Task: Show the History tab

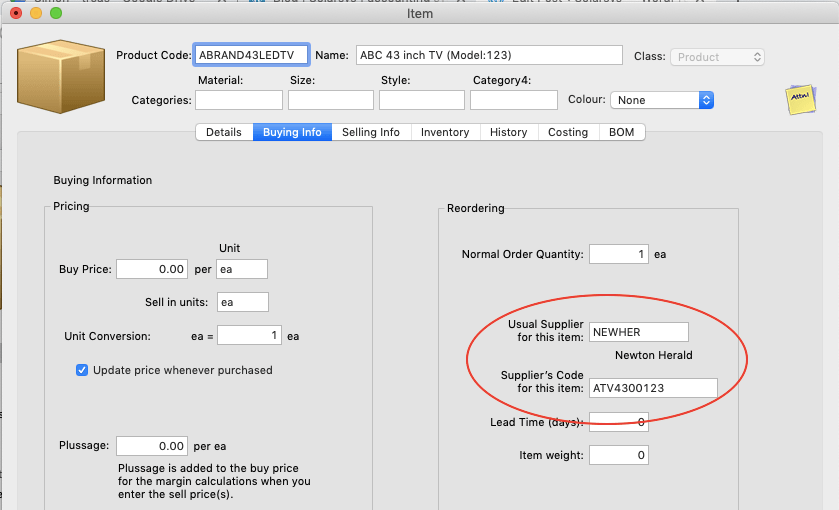Action: (x=509, y=132)
